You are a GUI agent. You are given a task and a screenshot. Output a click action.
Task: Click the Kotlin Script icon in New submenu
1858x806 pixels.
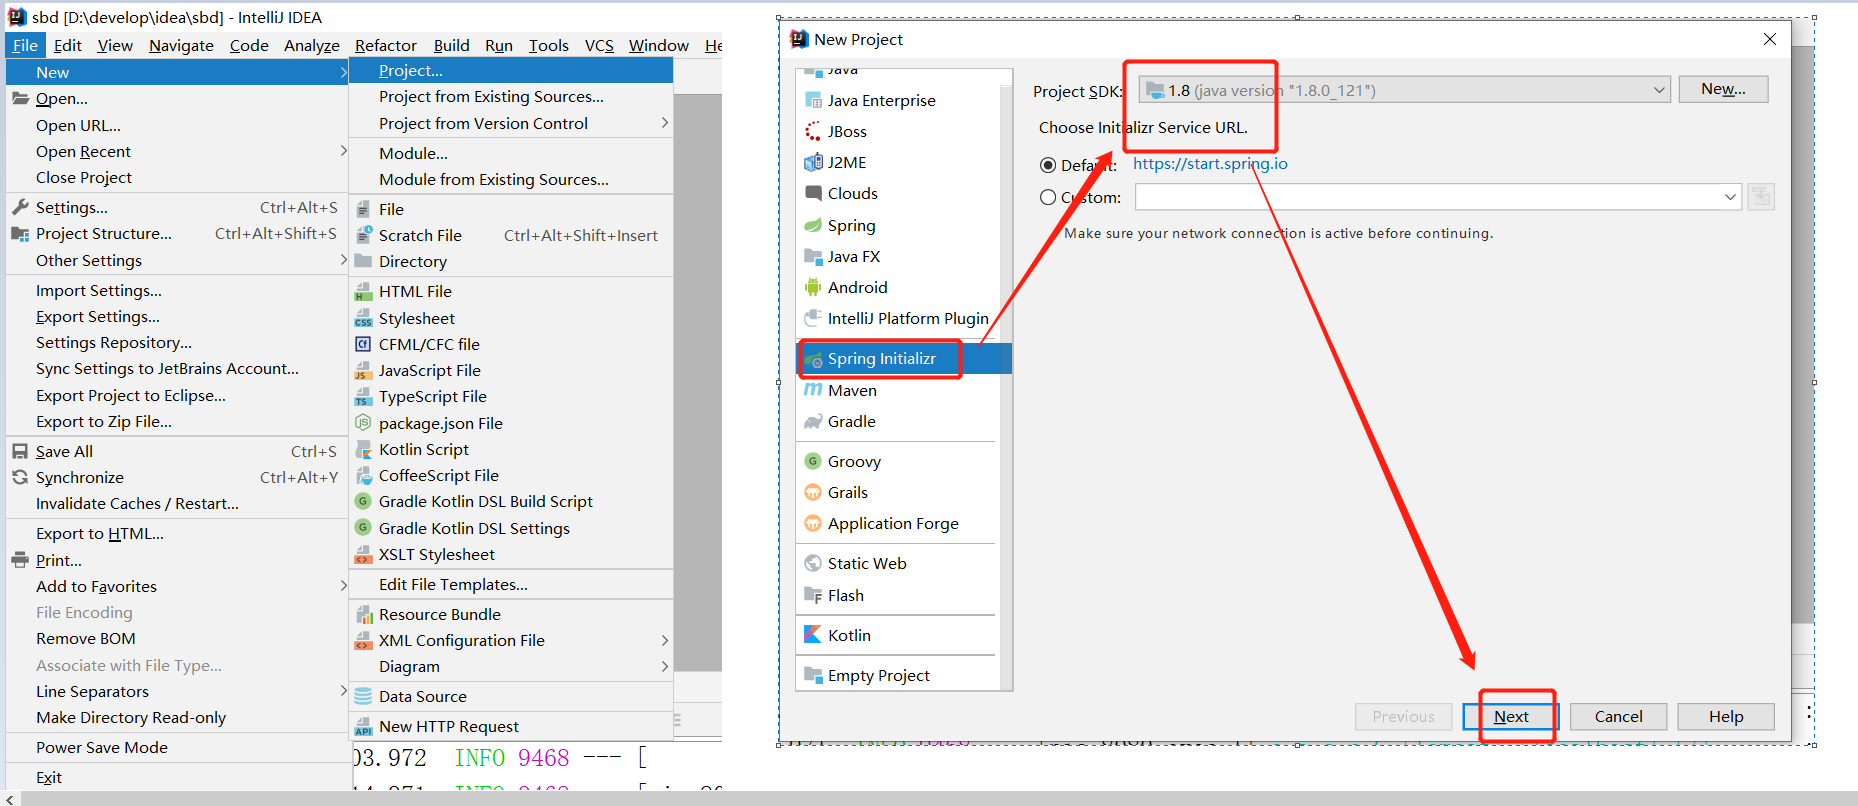pos(363,449)
